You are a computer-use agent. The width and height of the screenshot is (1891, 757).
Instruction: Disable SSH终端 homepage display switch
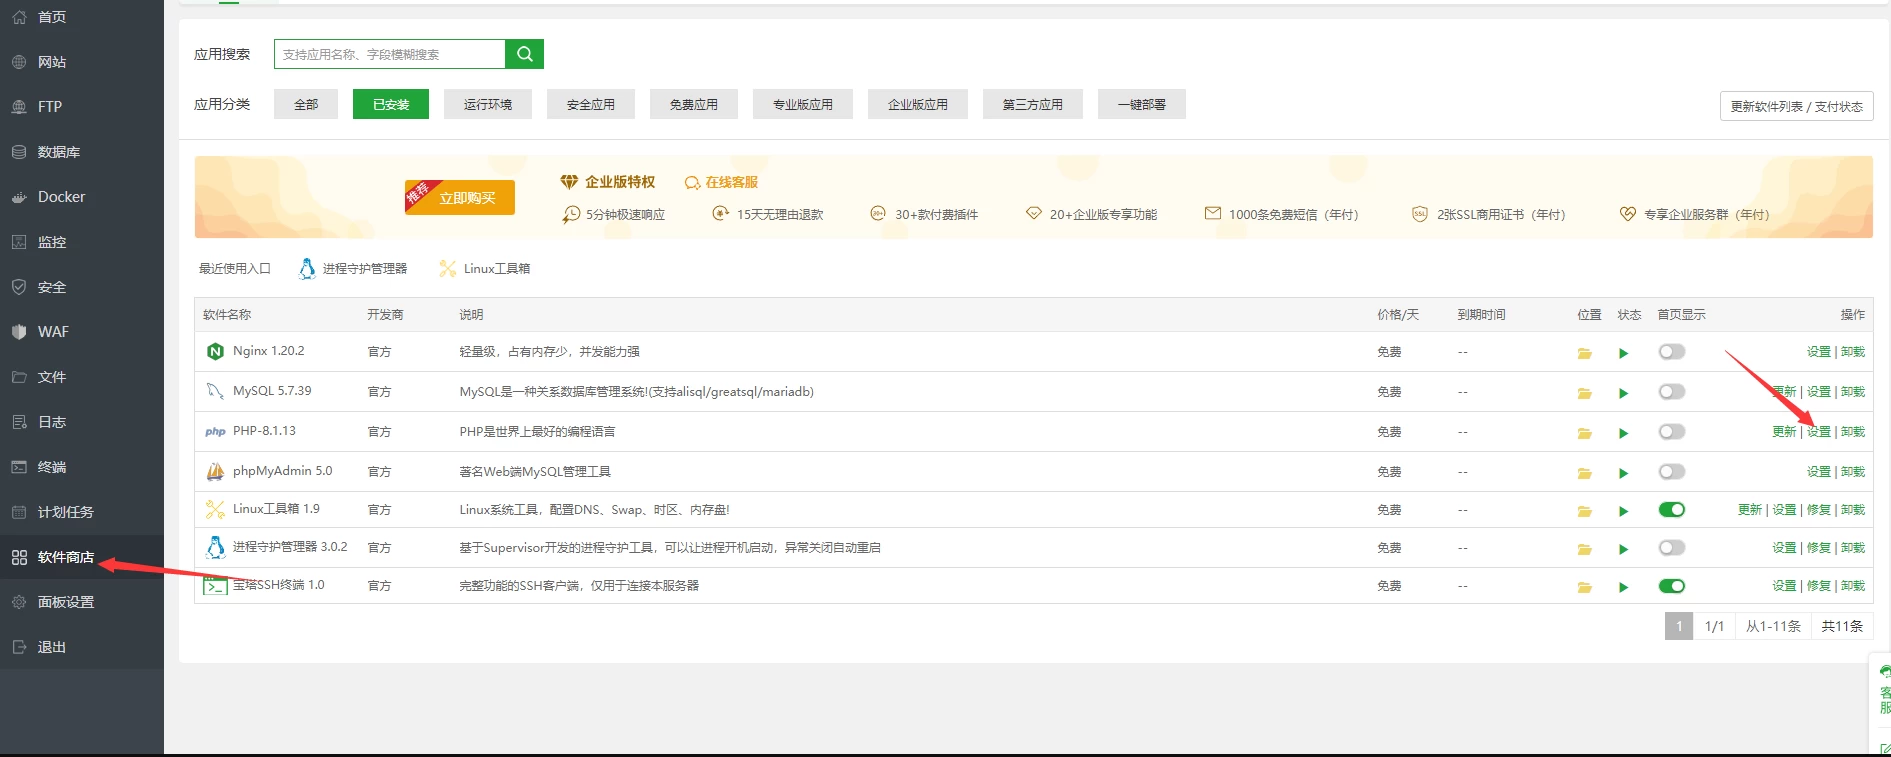tap(1672, 585)
